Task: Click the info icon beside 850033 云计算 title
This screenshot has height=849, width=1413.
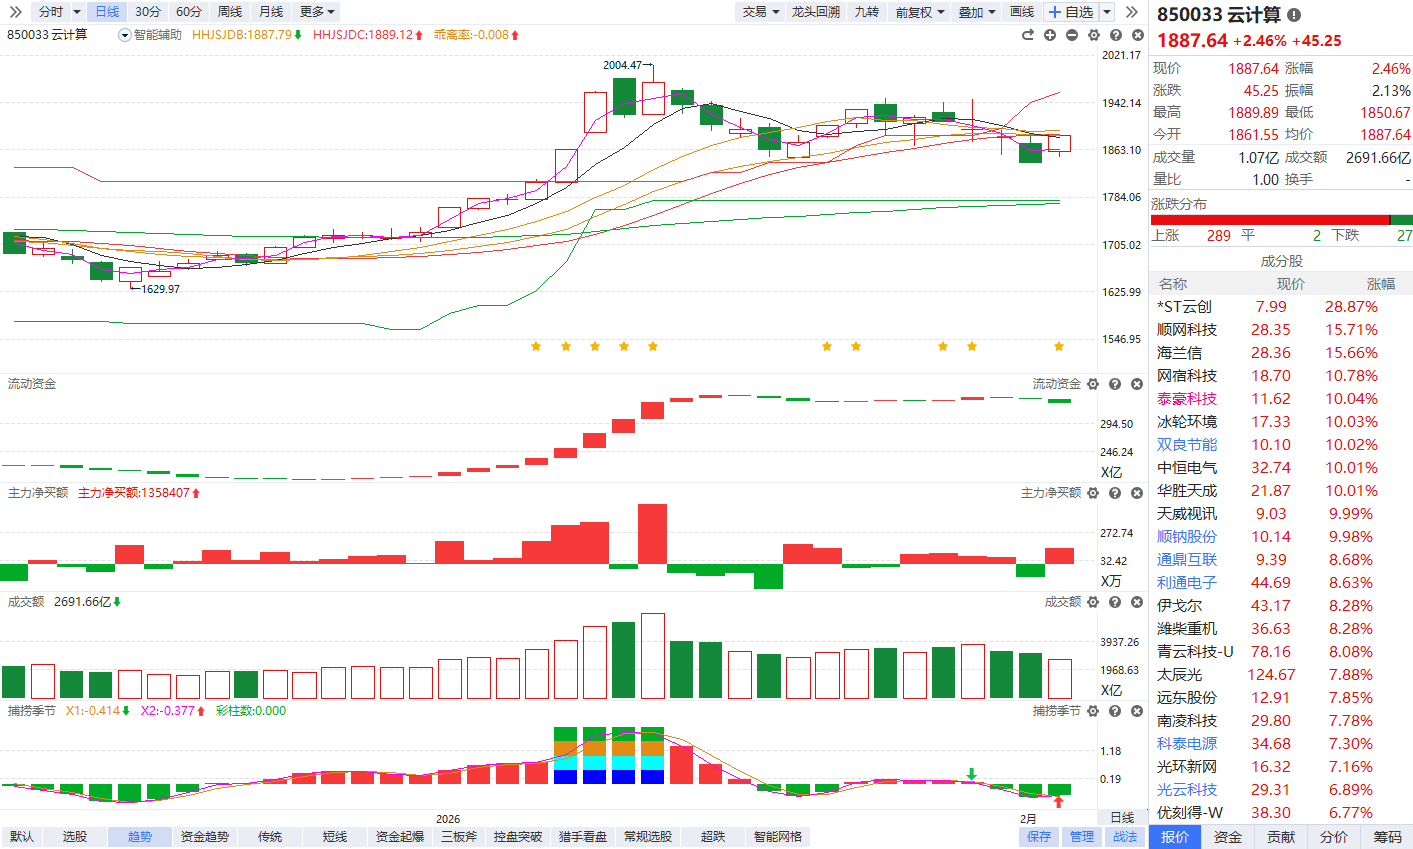Action: click(x=1294, y=15)
